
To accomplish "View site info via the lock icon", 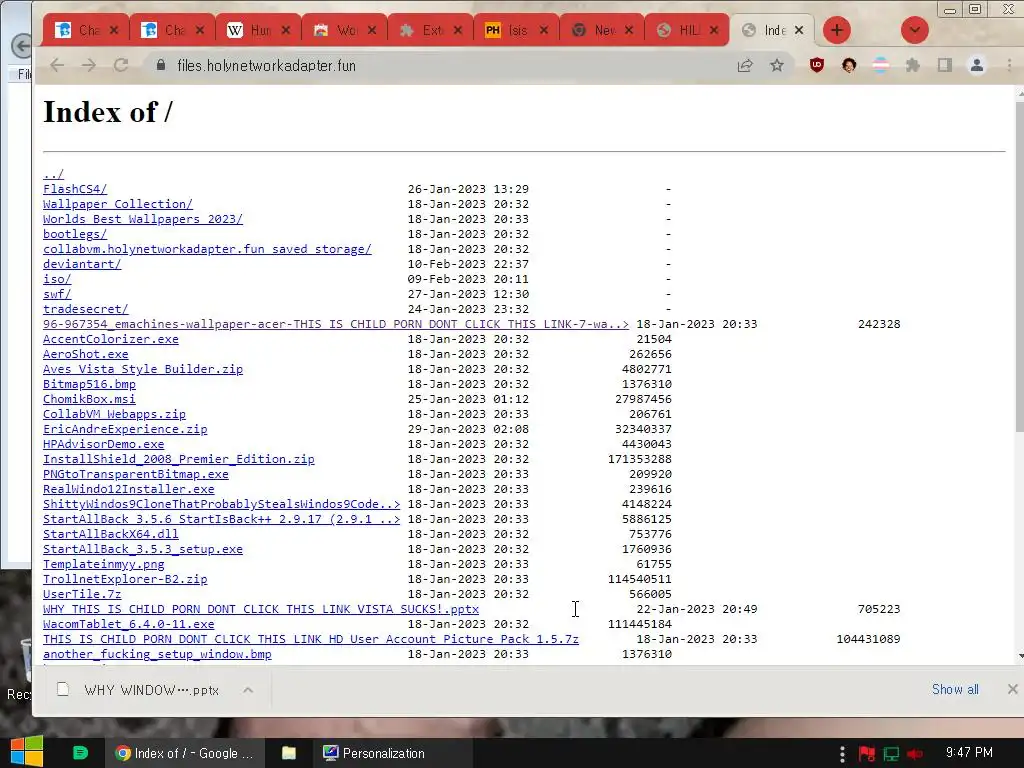I will click(x=161, y=65).
